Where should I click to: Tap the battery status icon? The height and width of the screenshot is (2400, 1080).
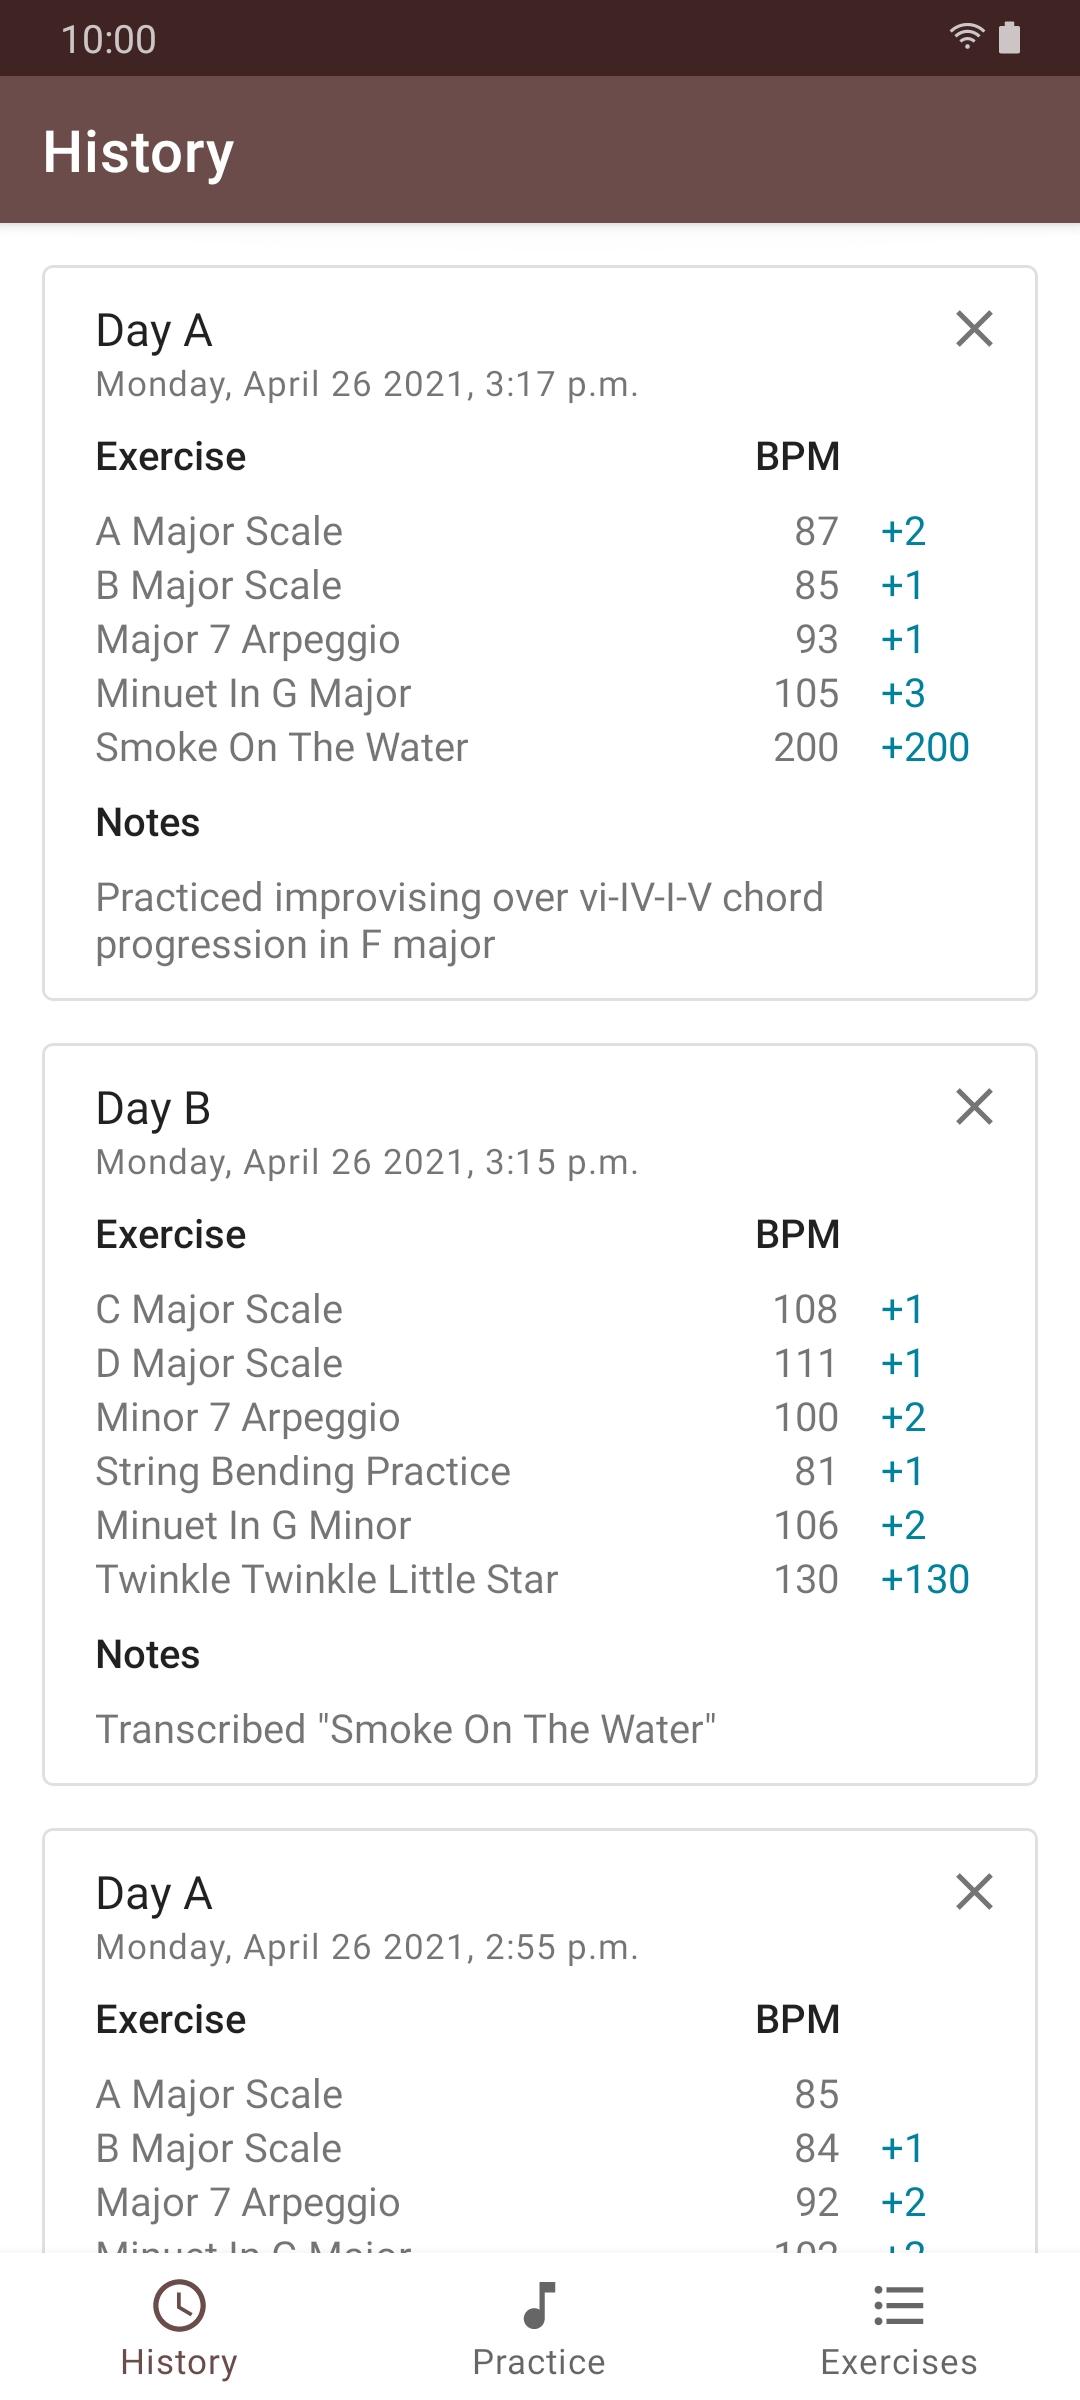[1010, 38]
